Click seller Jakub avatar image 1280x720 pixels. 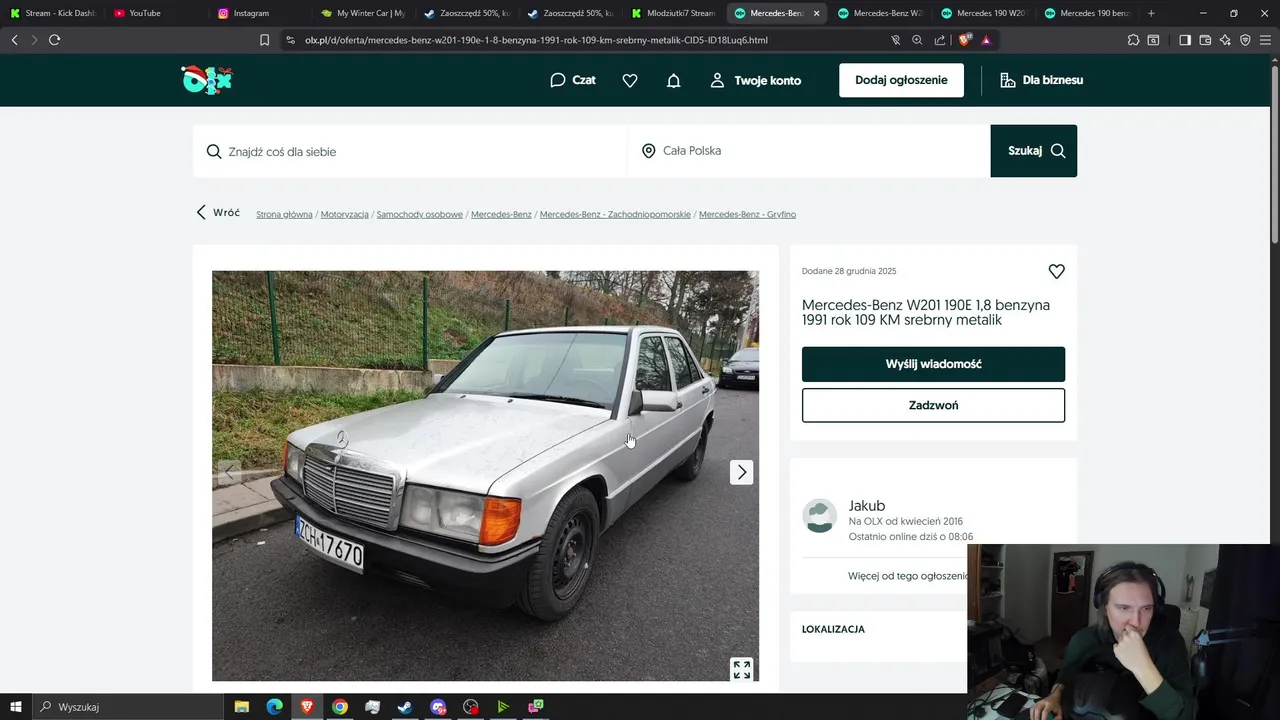(x=820, y=516)
